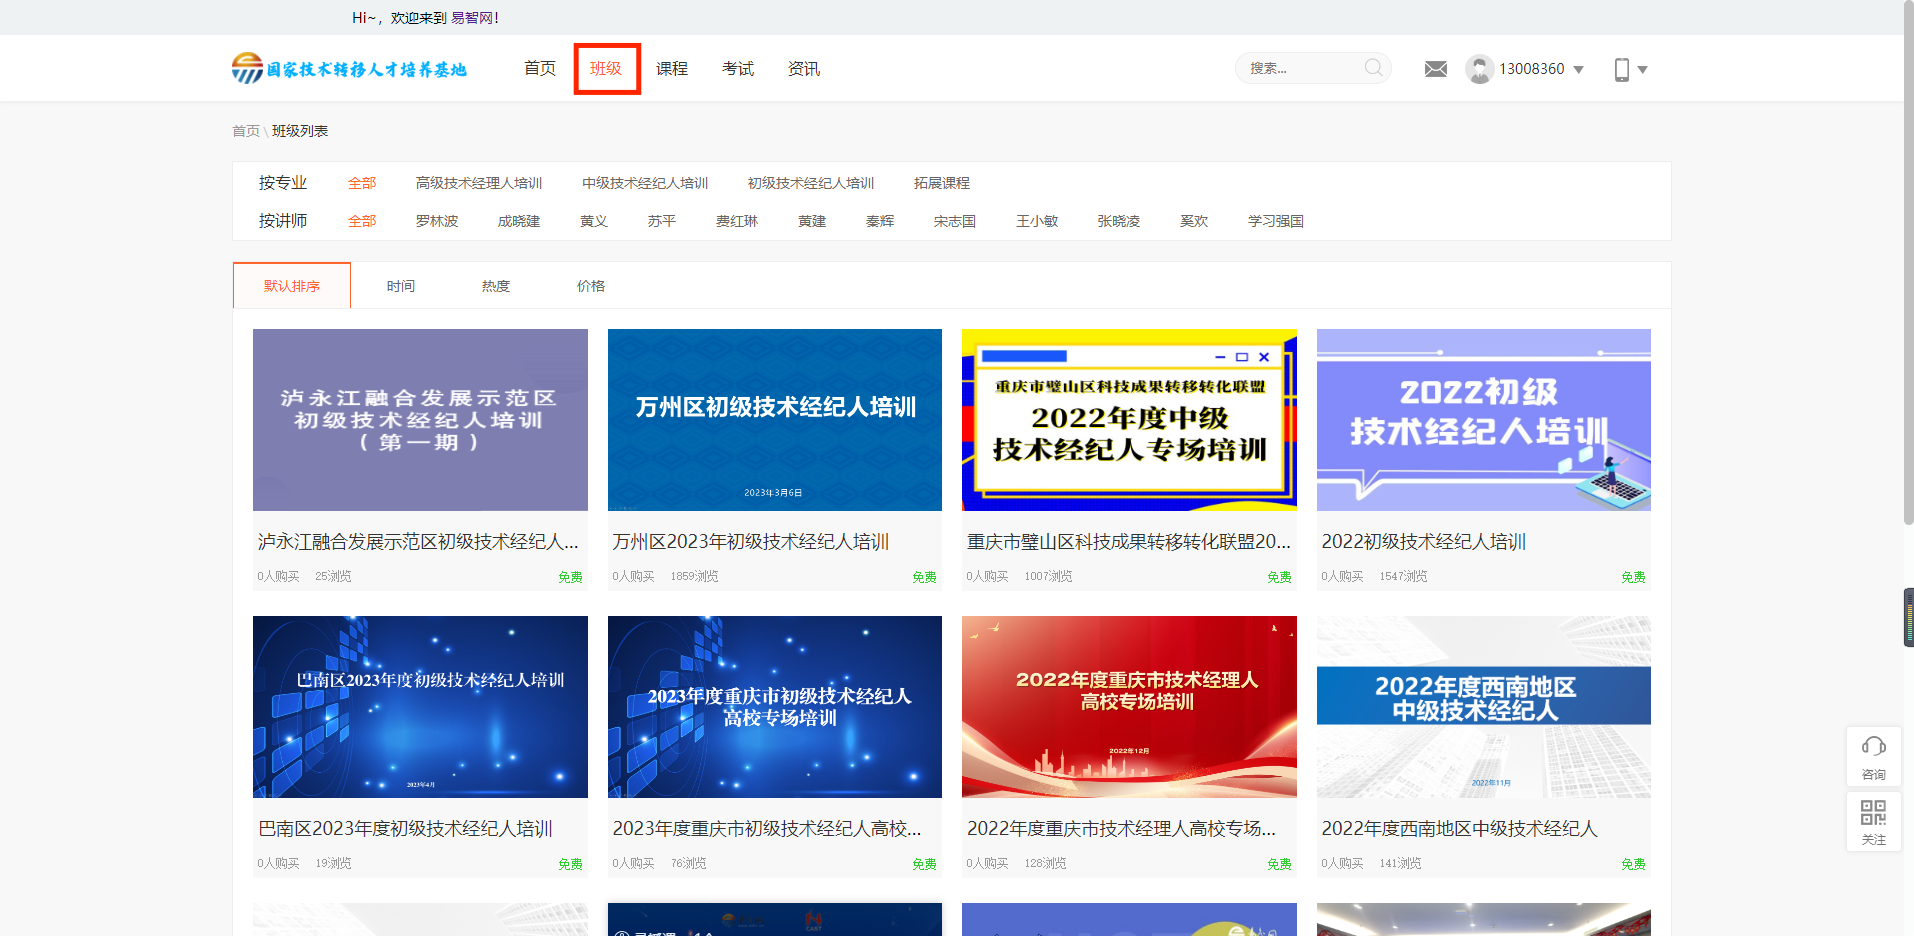Click title 重庆市璧山区科技成果转移转化联盟20...

1129,542
